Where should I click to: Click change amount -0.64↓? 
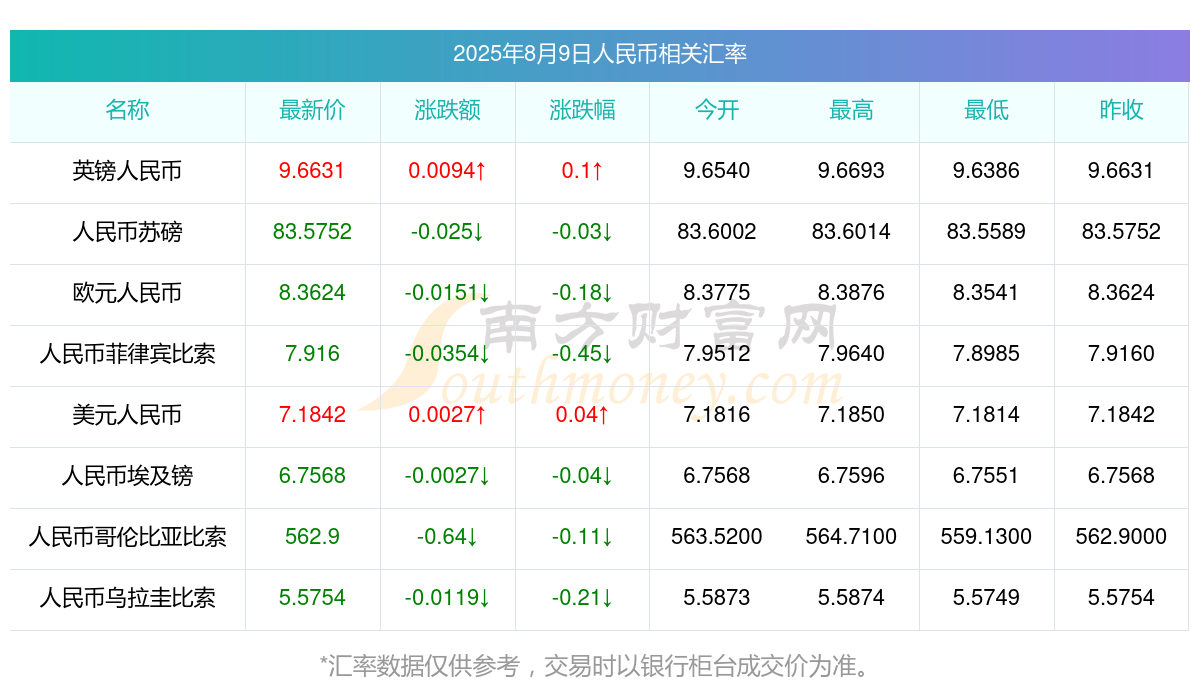447,537
